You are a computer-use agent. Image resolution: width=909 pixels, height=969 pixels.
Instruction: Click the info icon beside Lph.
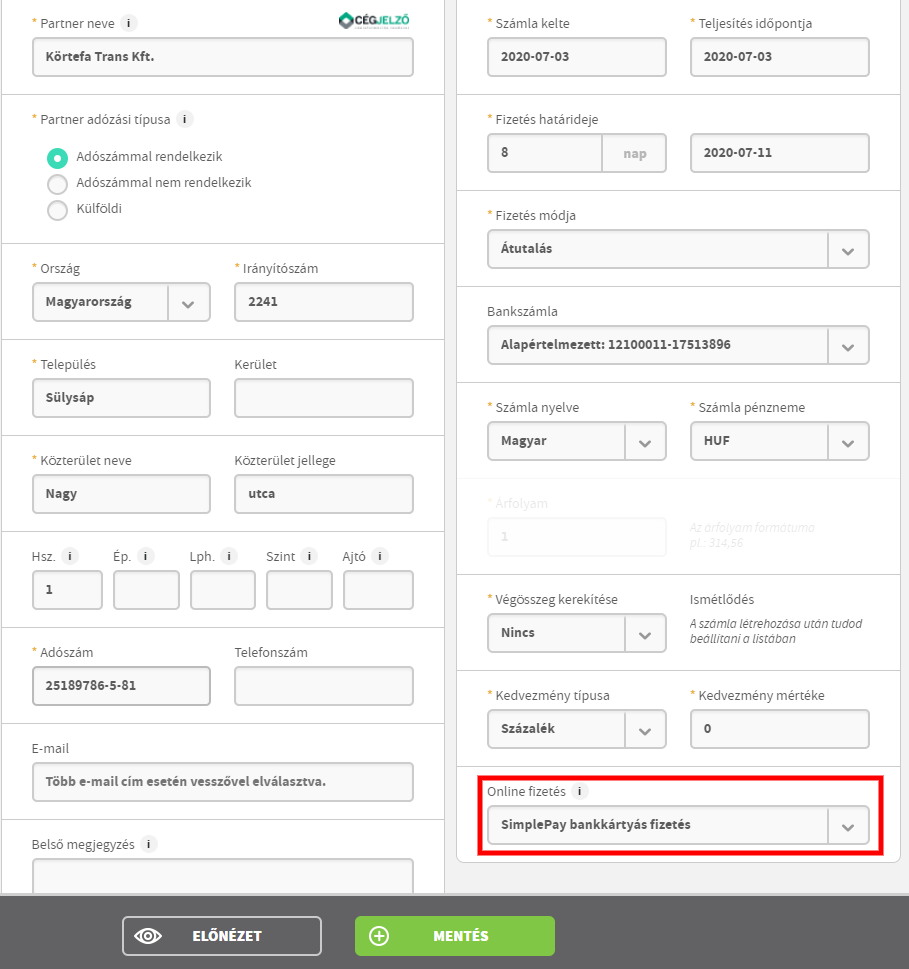coord(230,556)
